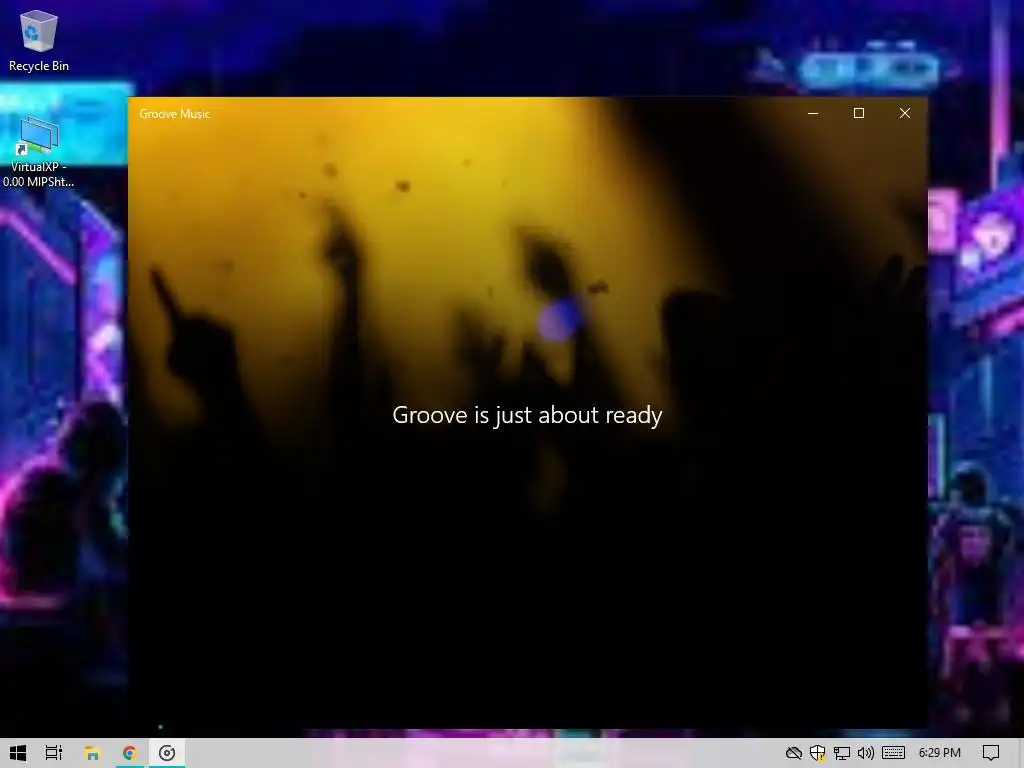Select the VirtualXP desktop shortcut
This screenshot has height=768, width=1024.
point(39,152)
